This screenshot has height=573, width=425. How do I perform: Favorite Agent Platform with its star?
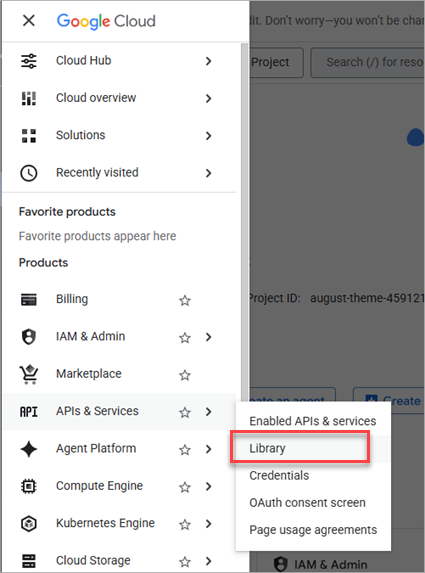tap(185, 449)
